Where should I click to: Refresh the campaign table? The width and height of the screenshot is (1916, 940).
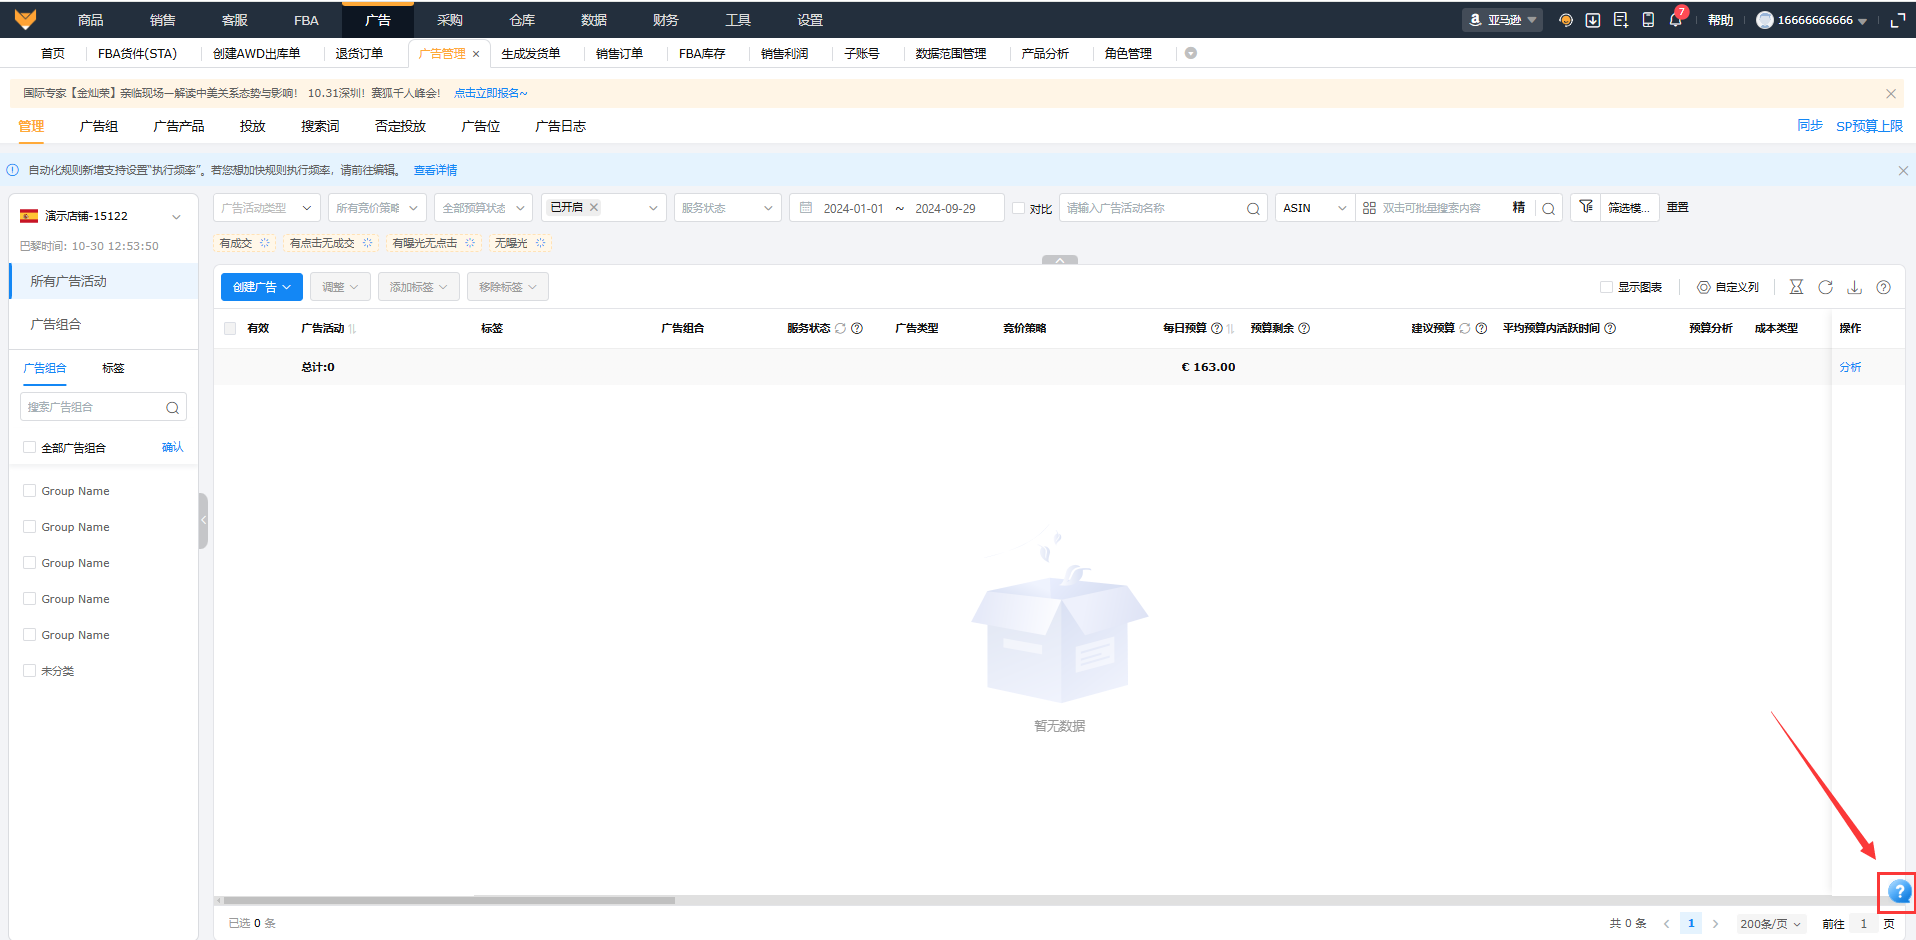(1825, 287)
